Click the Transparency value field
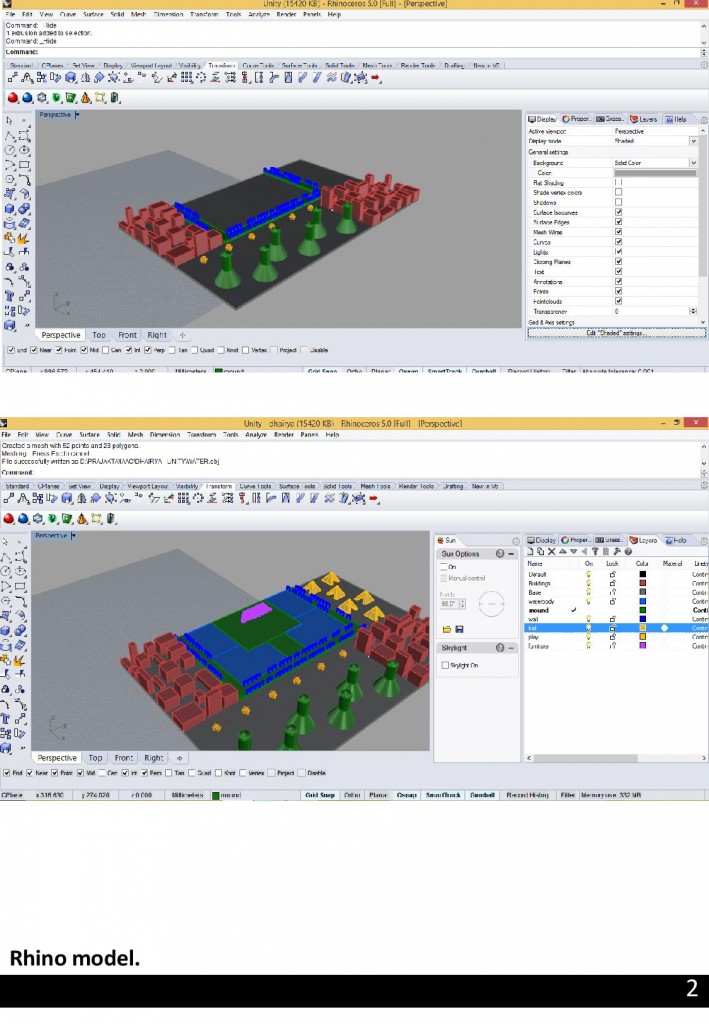This screenshot has height=1024, width=709. point(650,311)
